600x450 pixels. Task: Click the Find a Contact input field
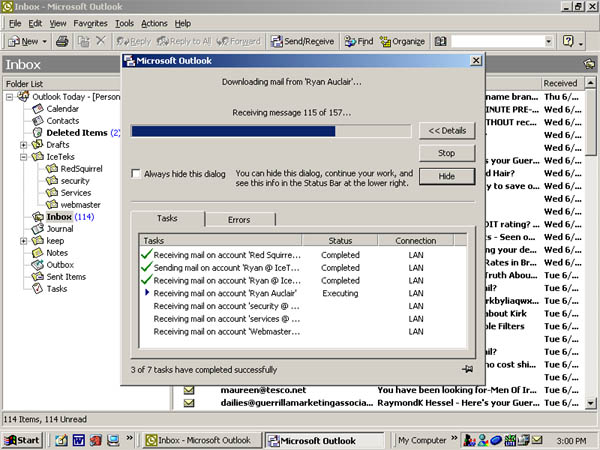point(497,41)
